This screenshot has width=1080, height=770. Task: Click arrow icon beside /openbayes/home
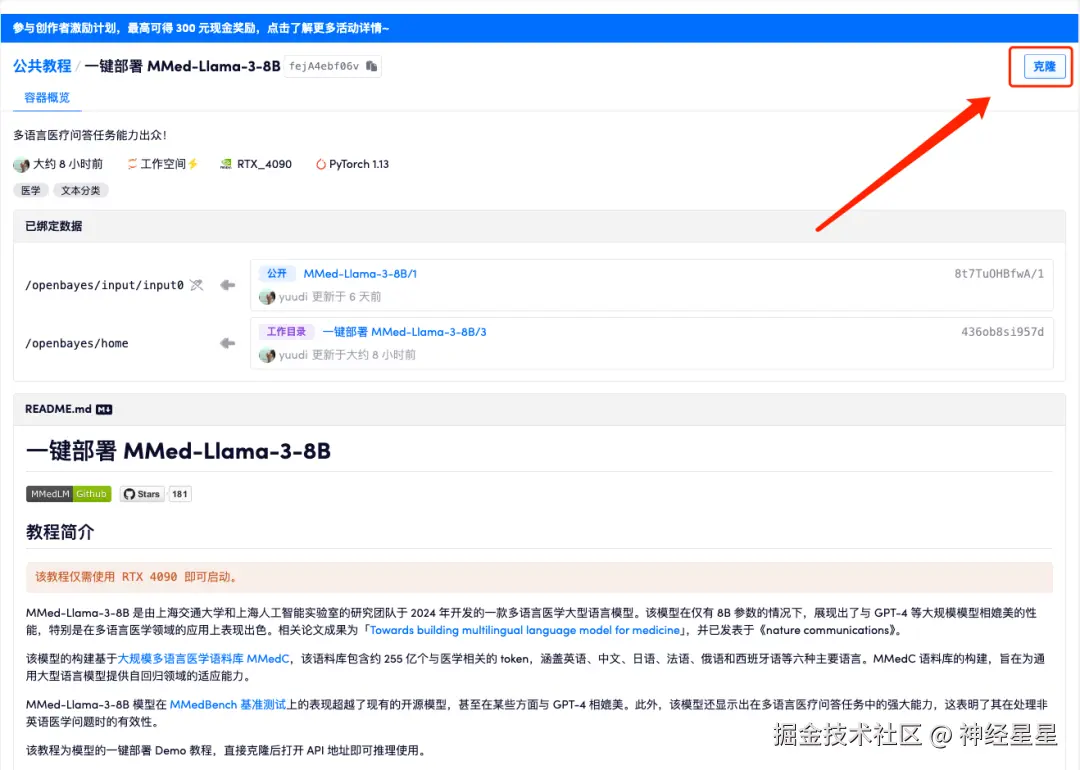point(227,343)
